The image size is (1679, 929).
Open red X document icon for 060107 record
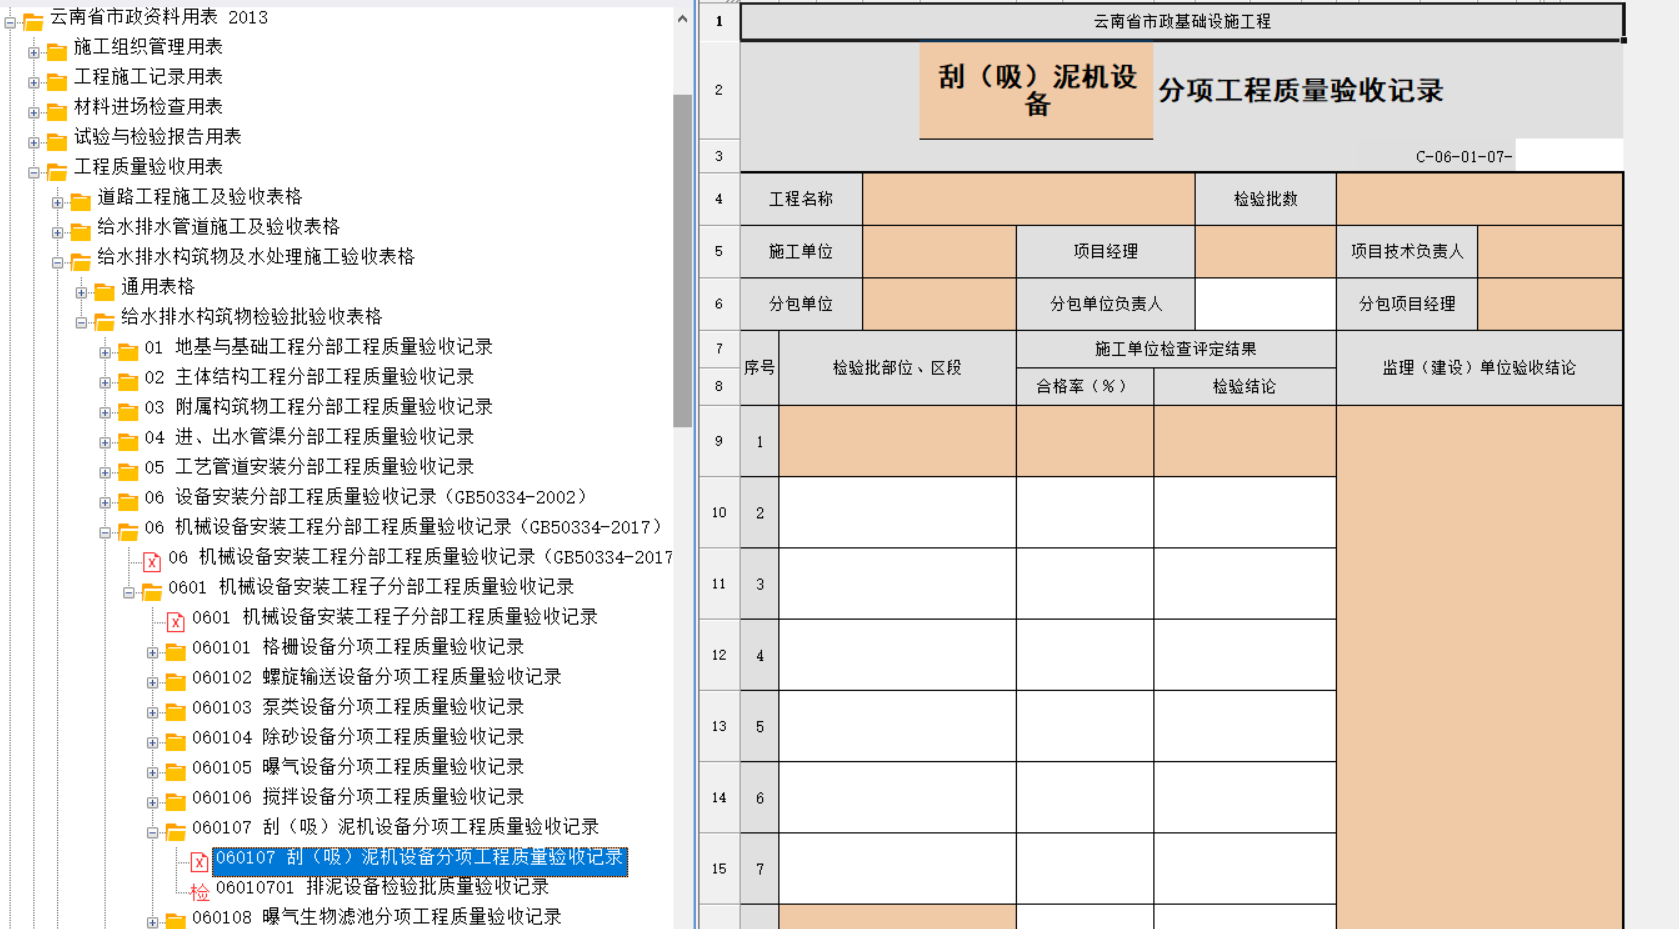[199, 861]
